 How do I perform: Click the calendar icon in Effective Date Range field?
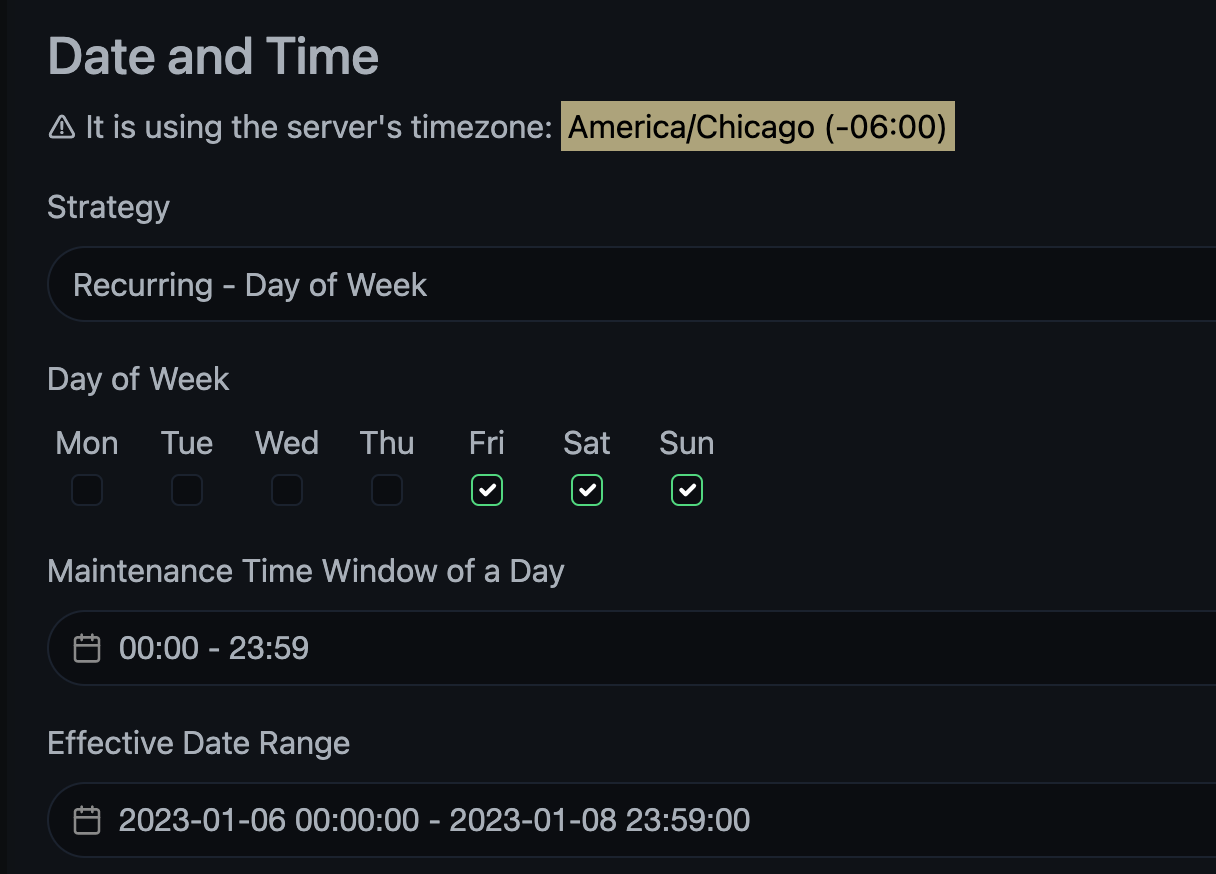coord(87,819)
